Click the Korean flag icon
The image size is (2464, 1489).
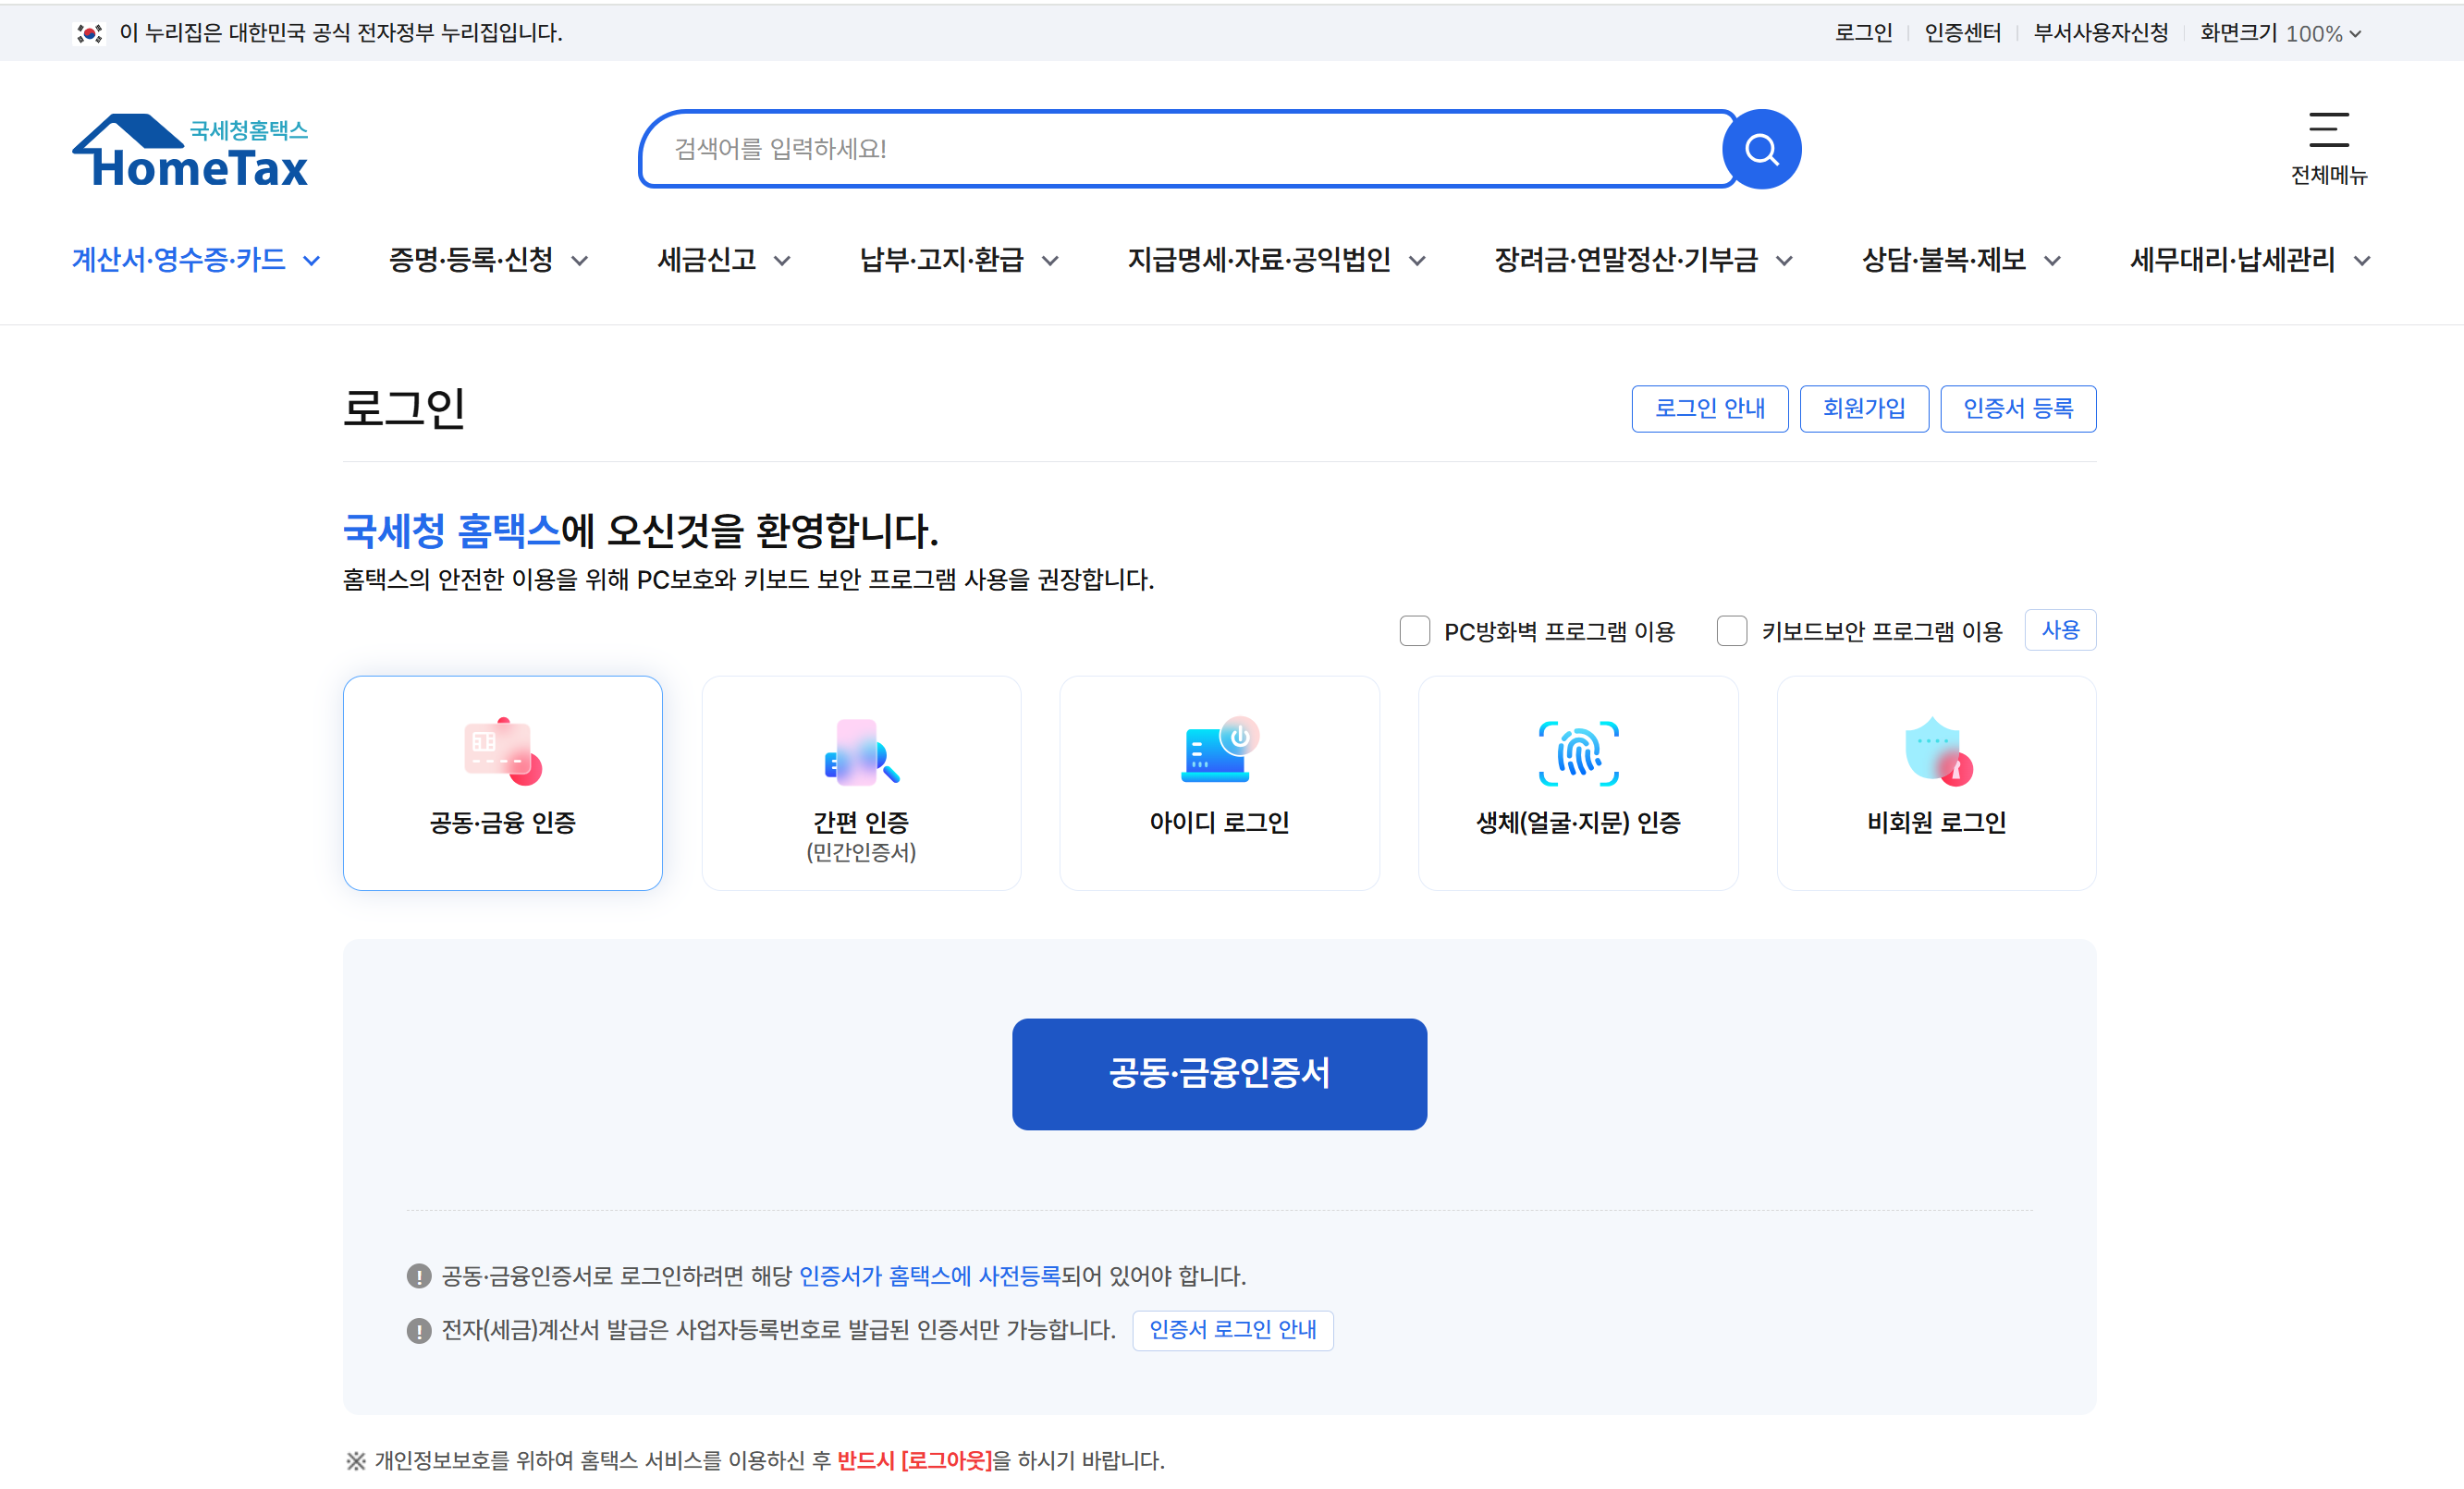pos(89,33)
